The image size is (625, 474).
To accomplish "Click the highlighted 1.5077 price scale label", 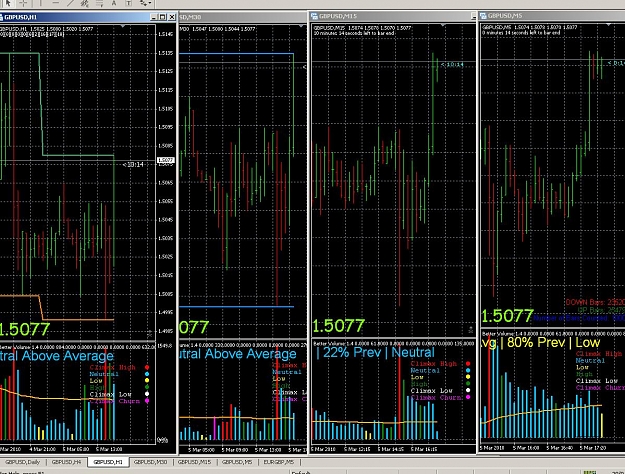I will [x=165, y=160].
